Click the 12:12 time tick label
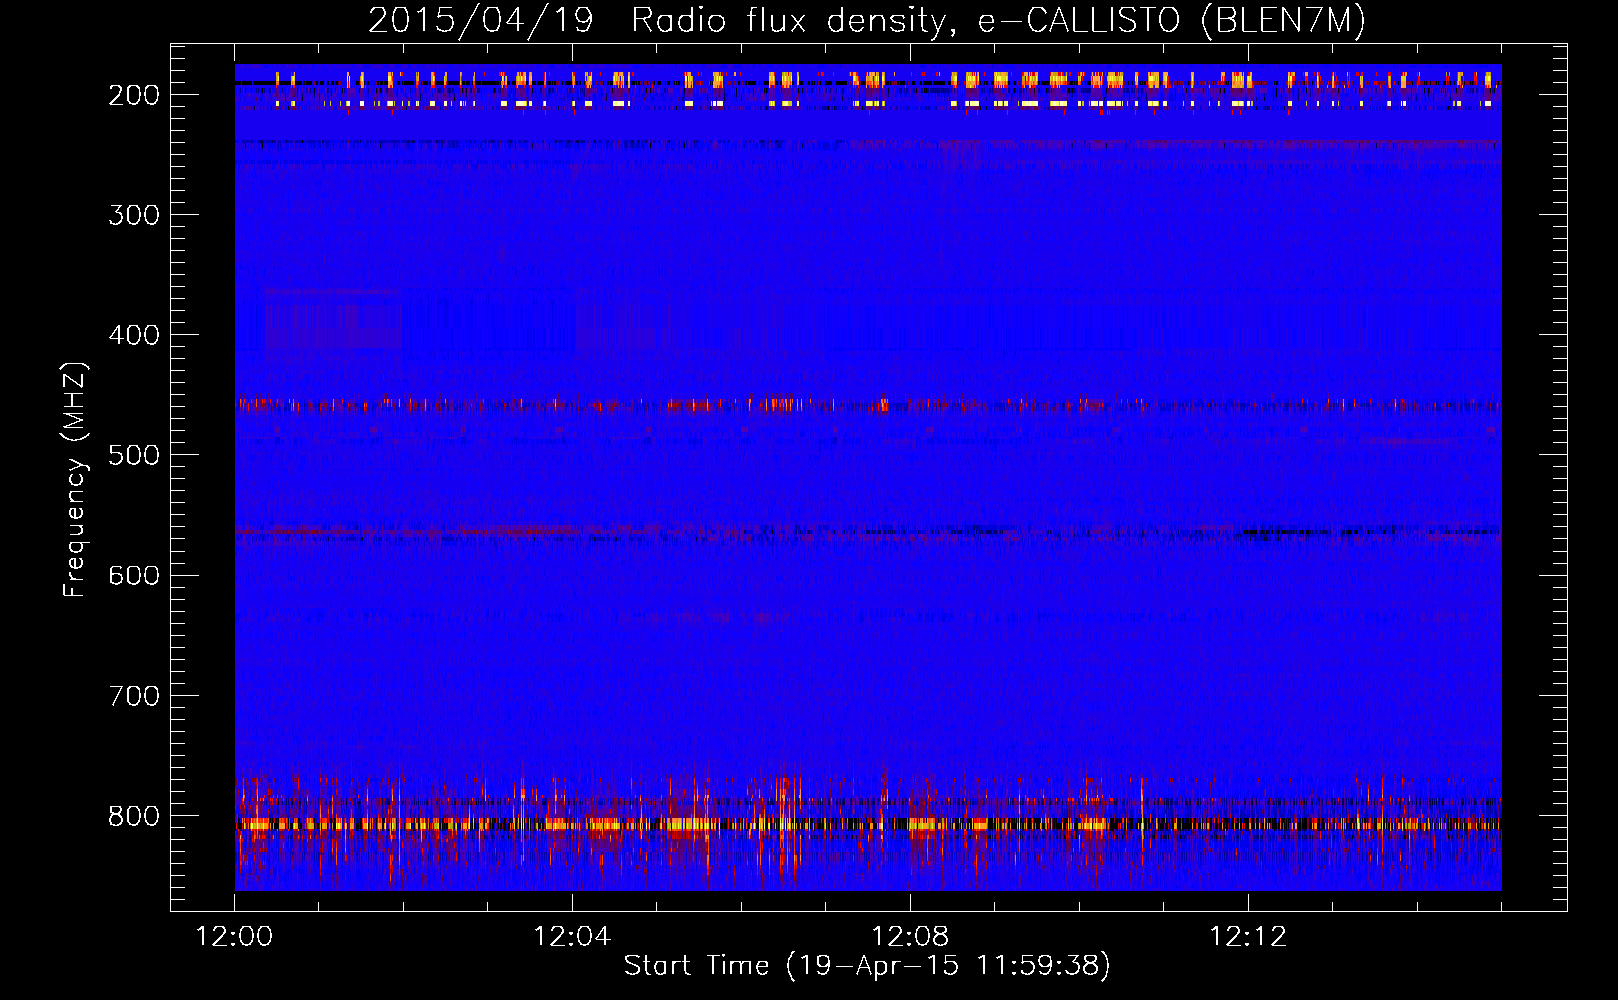This screenshot has height=1000, width=1618. pos(1248,936)
